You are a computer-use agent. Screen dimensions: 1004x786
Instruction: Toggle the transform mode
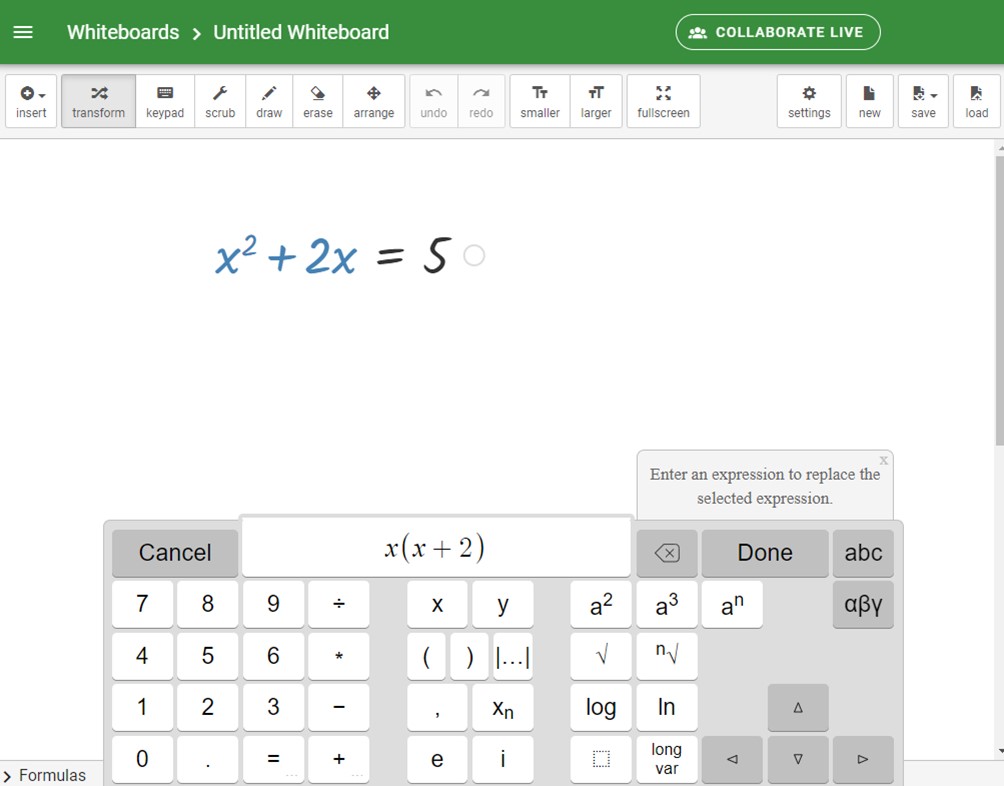(x=98, y=101)
